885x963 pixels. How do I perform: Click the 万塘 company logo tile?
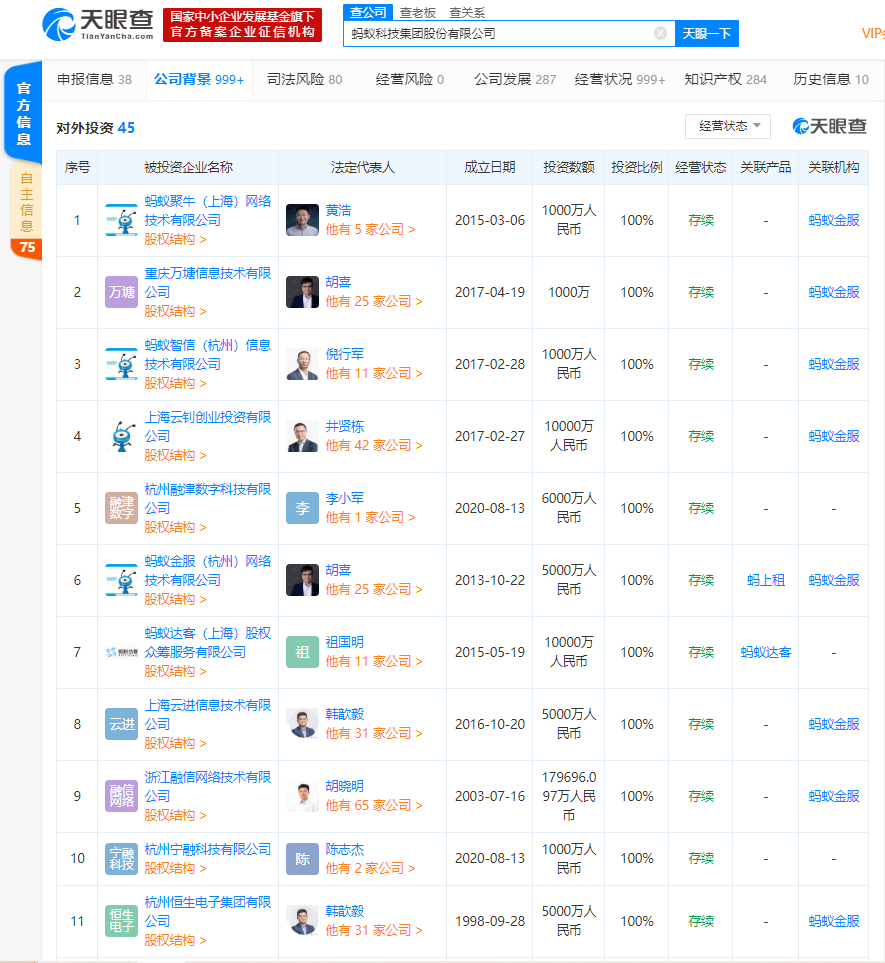(x=122, y=292)
